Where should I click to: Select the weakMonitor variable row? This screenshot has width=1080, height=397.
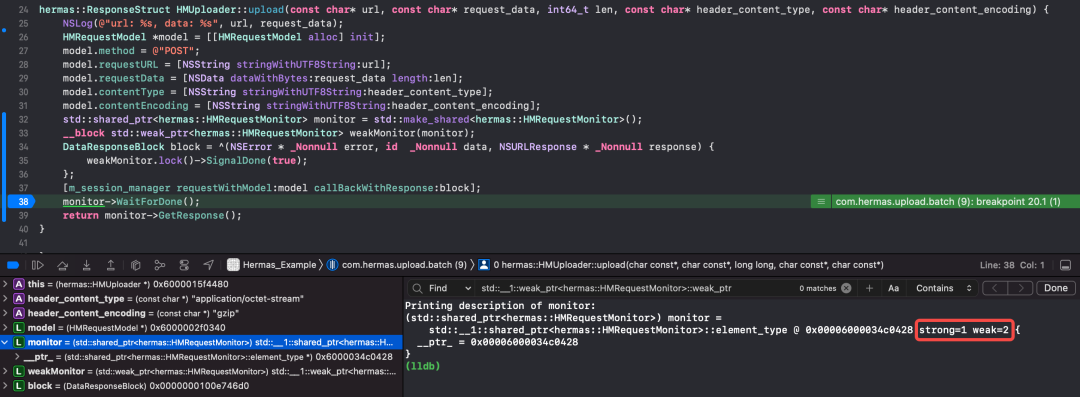coord(200,371)
